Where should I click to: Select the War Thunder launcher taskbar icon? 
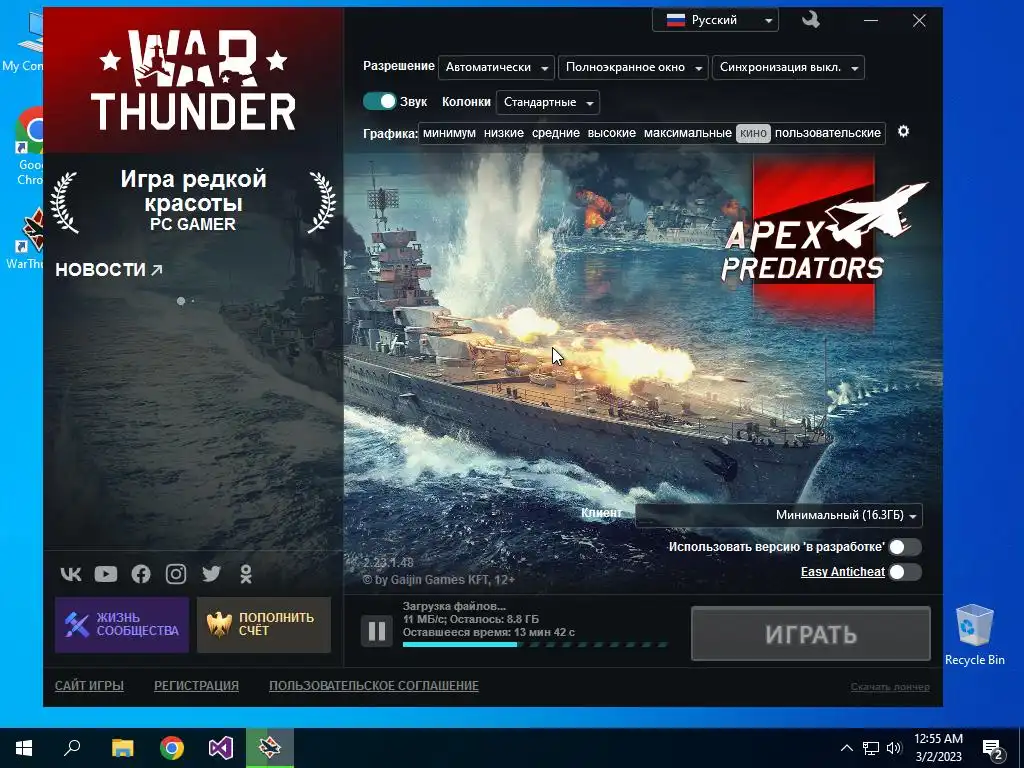point(270,748)
